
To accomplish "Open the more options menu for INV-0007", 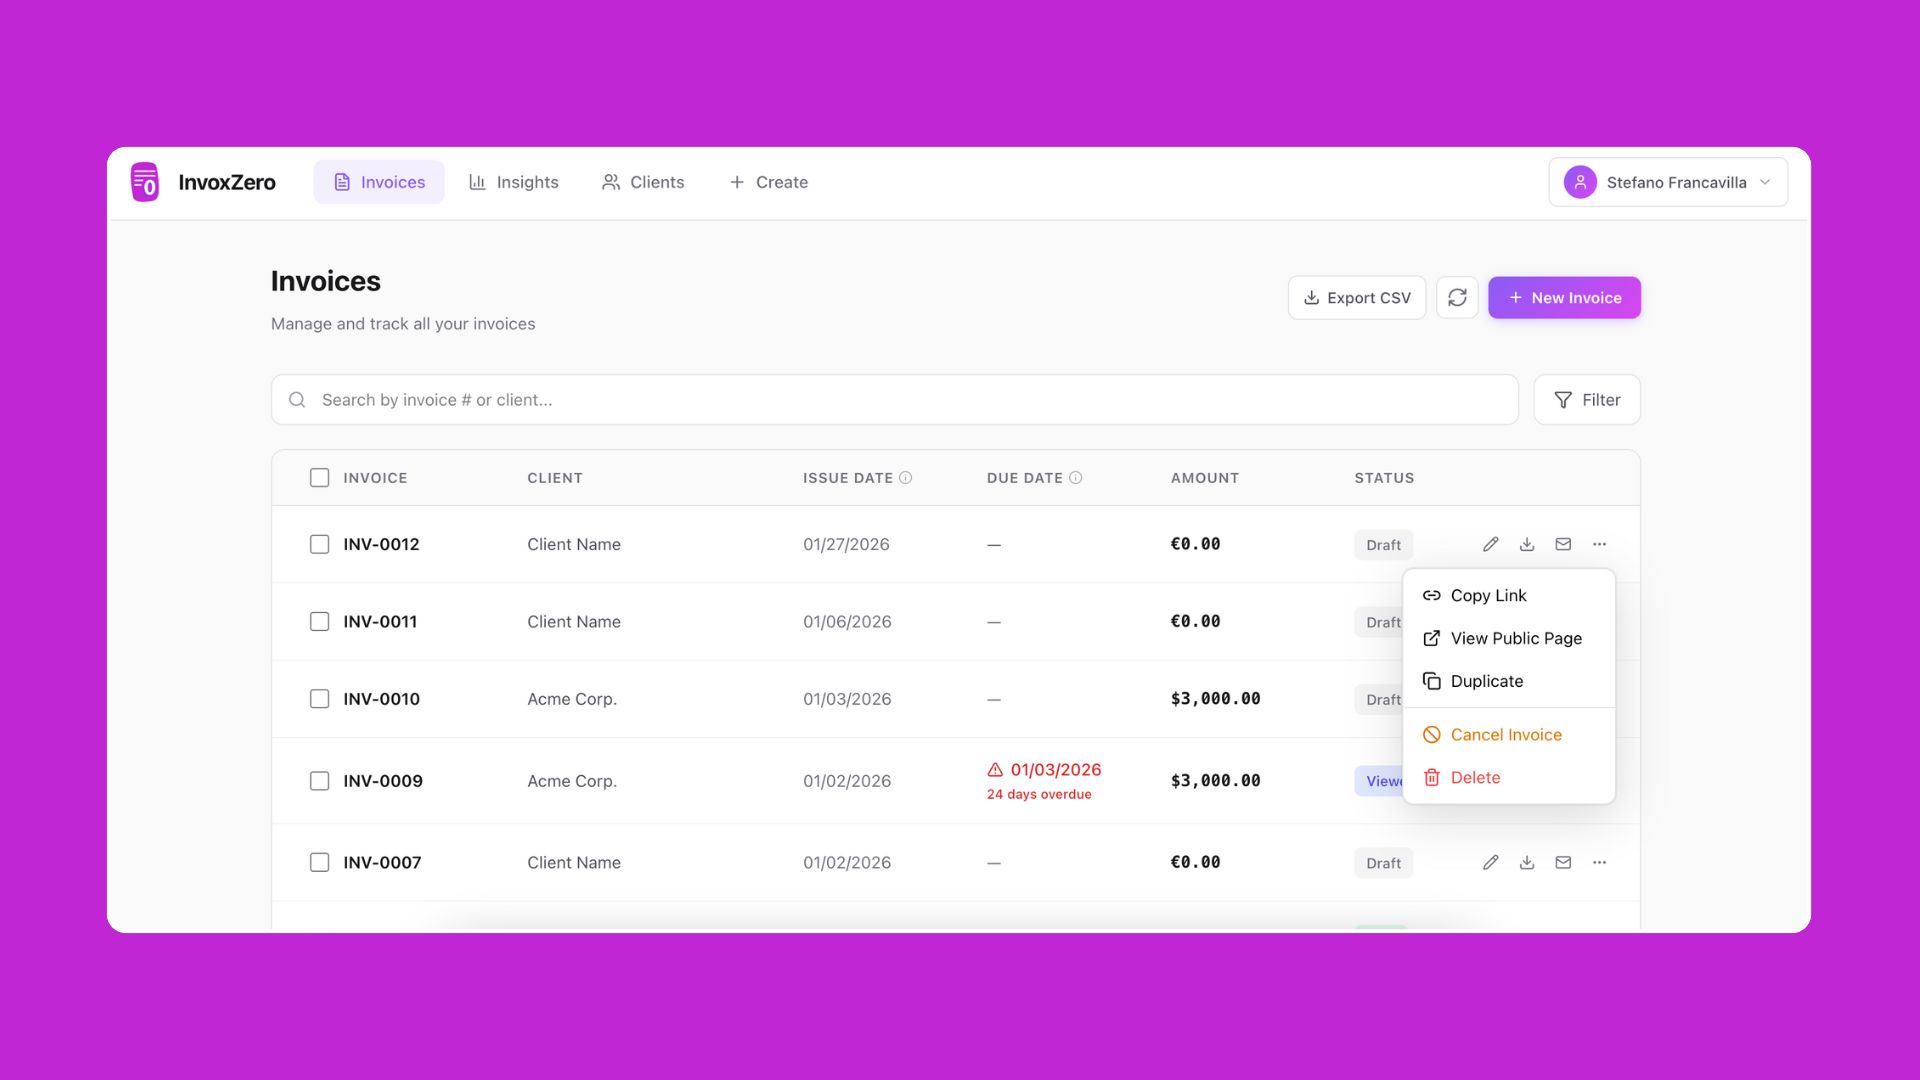I will 1599,862.
